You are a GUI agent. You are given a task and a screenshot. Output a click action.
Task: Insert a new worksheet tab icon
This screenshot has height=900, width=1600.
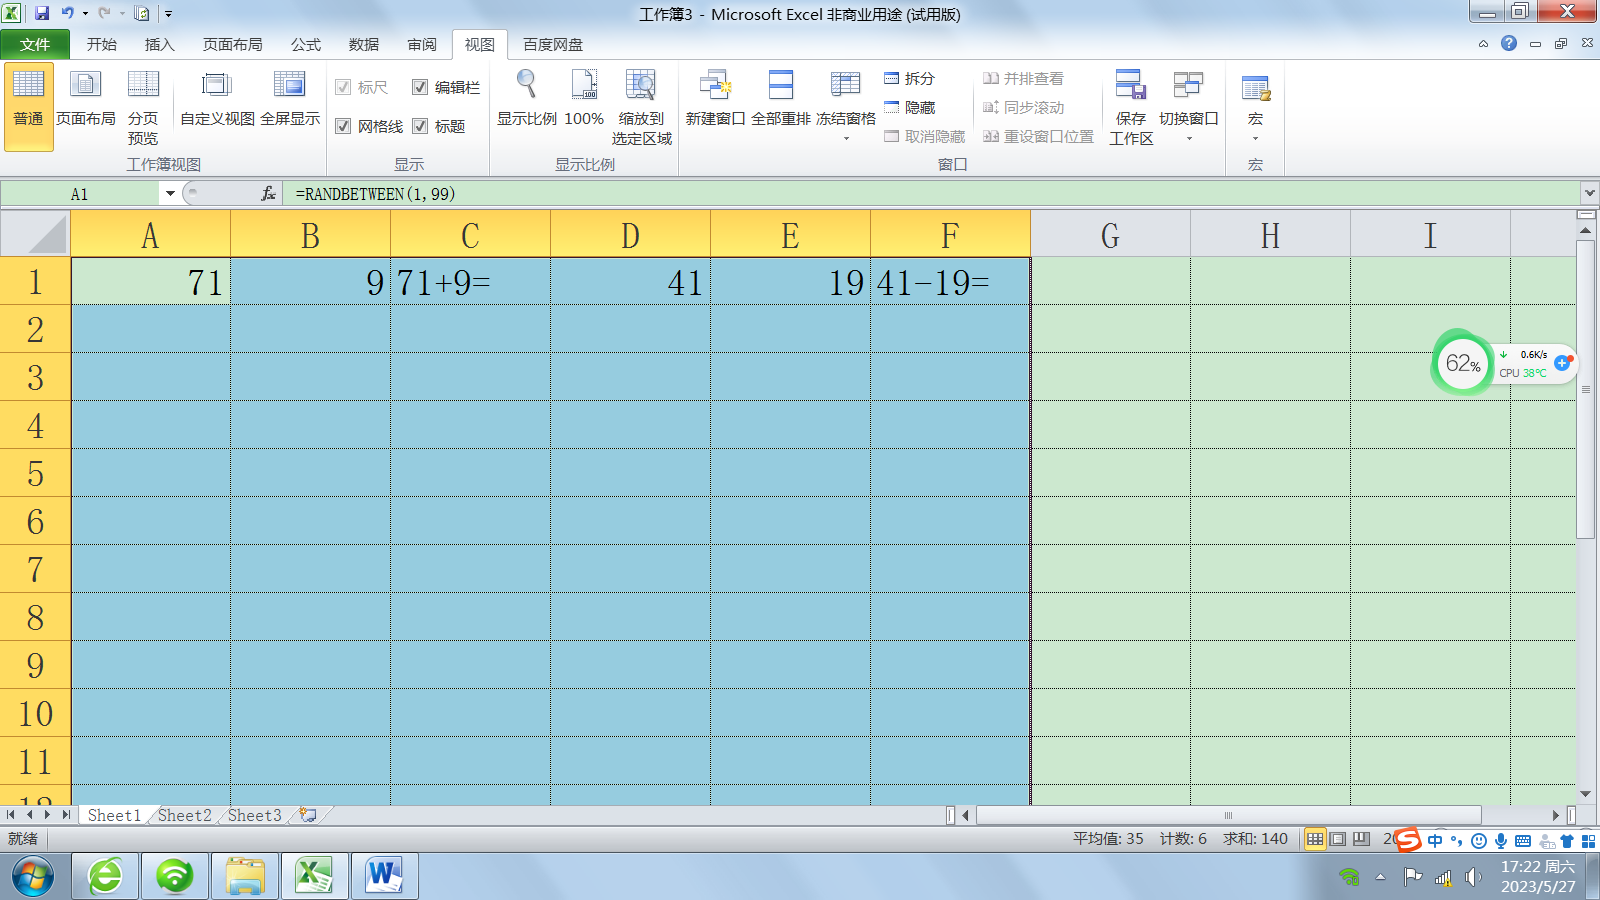[308, 815]
